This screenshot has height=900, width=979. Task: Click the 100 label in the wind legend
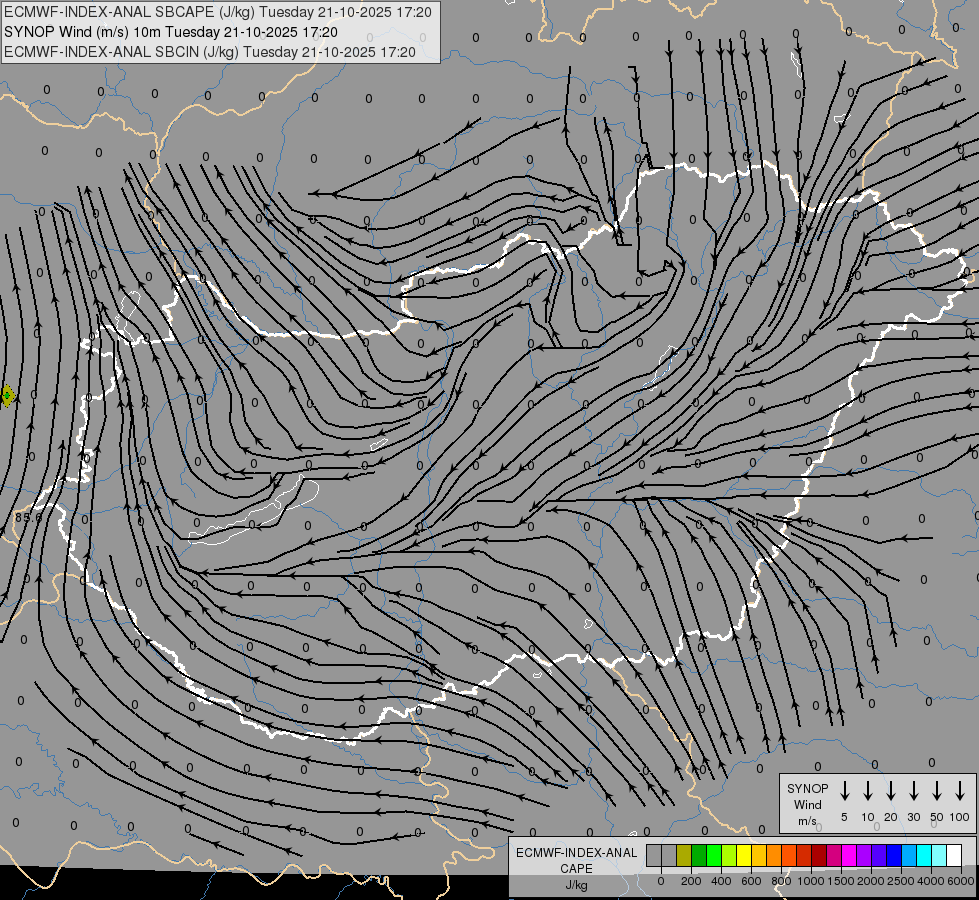(960, 817)
